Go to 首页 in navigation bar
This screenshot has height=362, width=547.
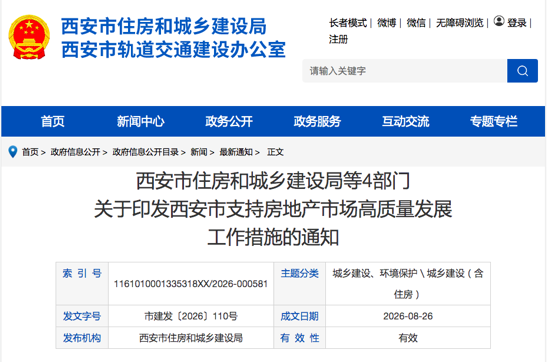pos(53,121)
